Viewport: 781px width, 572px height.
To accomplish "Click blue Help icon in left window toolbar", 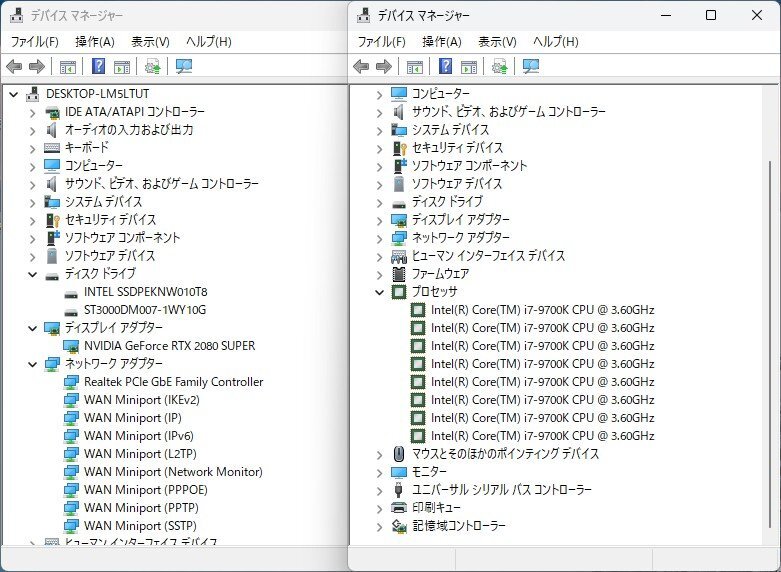I will [99, 66].
